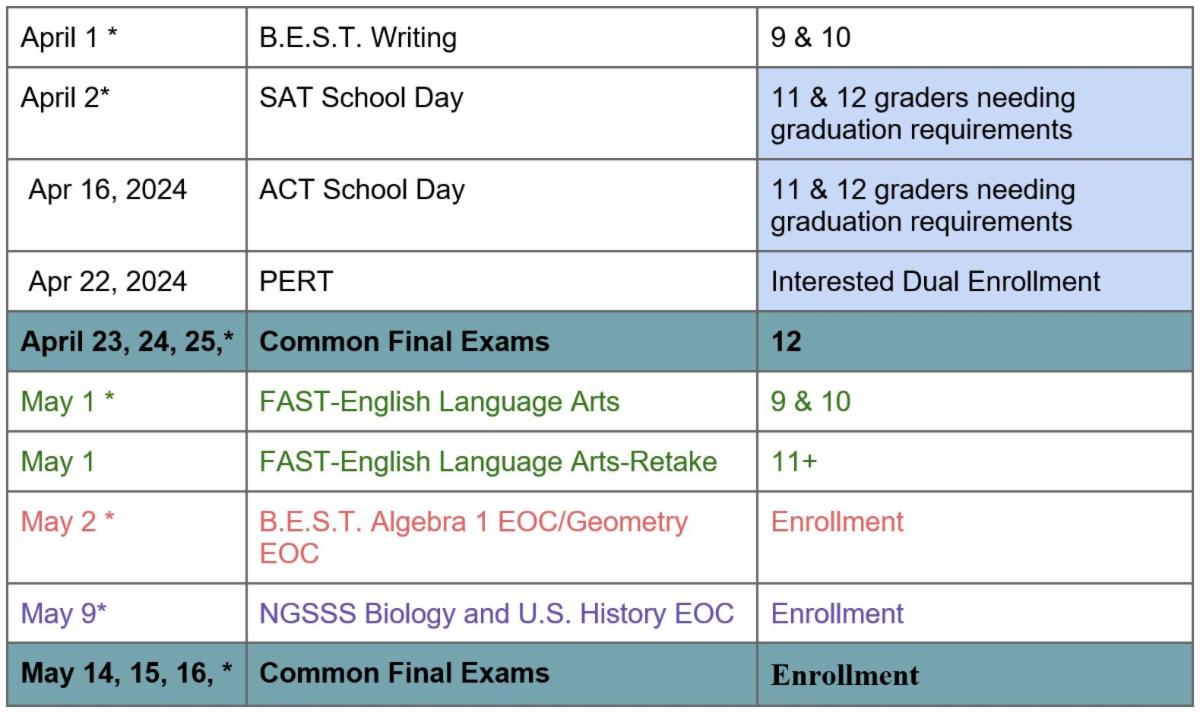This screenshot has height=713, width=1200.
Task: Click the "April 1 *" date cell
Action: pos(68,38)
